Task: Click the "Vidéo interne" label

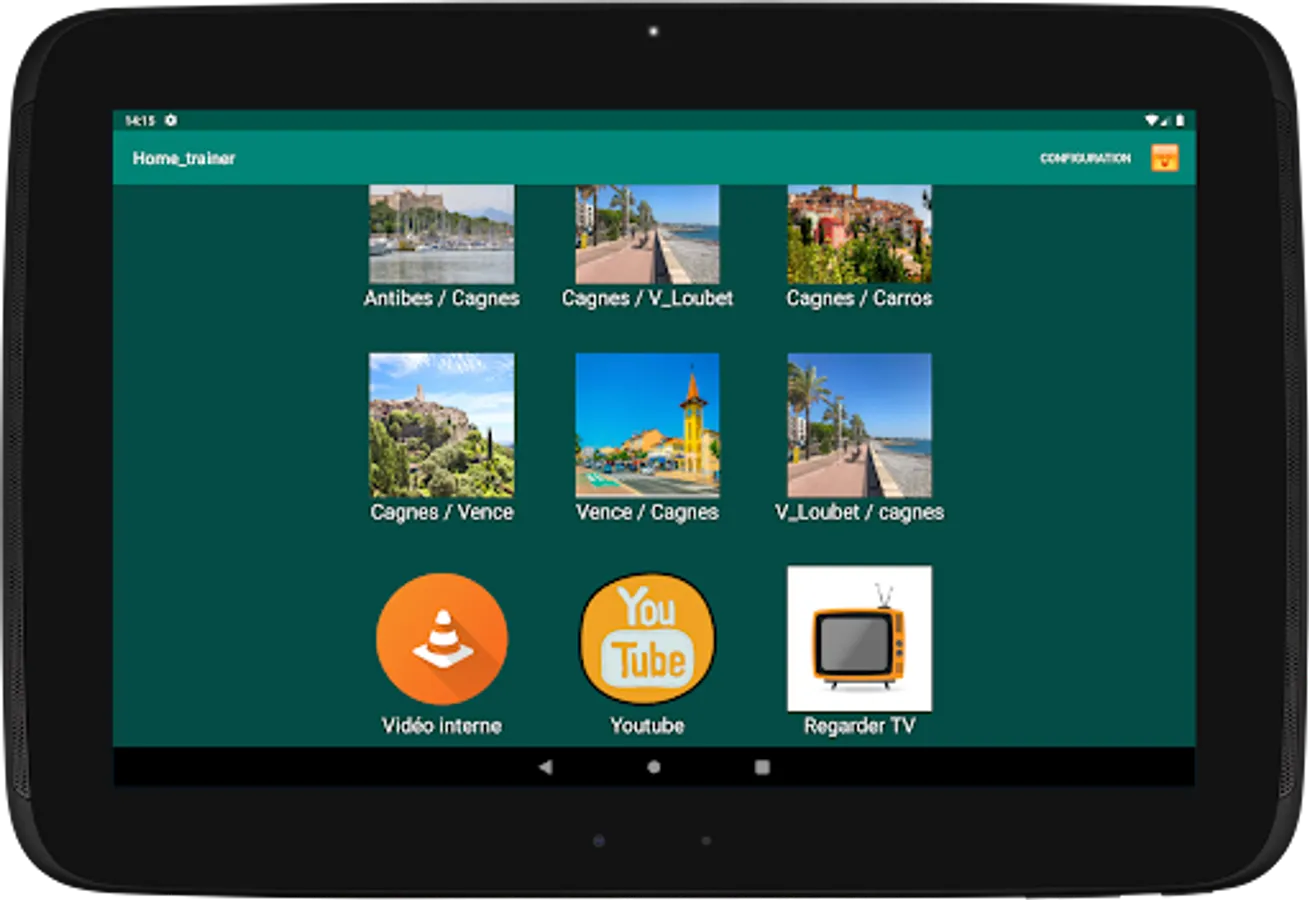Action: (442, 726)
